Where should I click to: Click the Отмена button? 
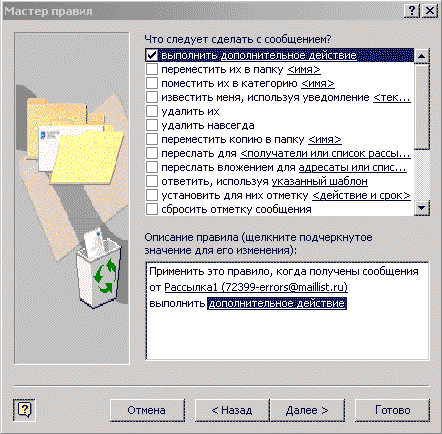pos(147,410)
